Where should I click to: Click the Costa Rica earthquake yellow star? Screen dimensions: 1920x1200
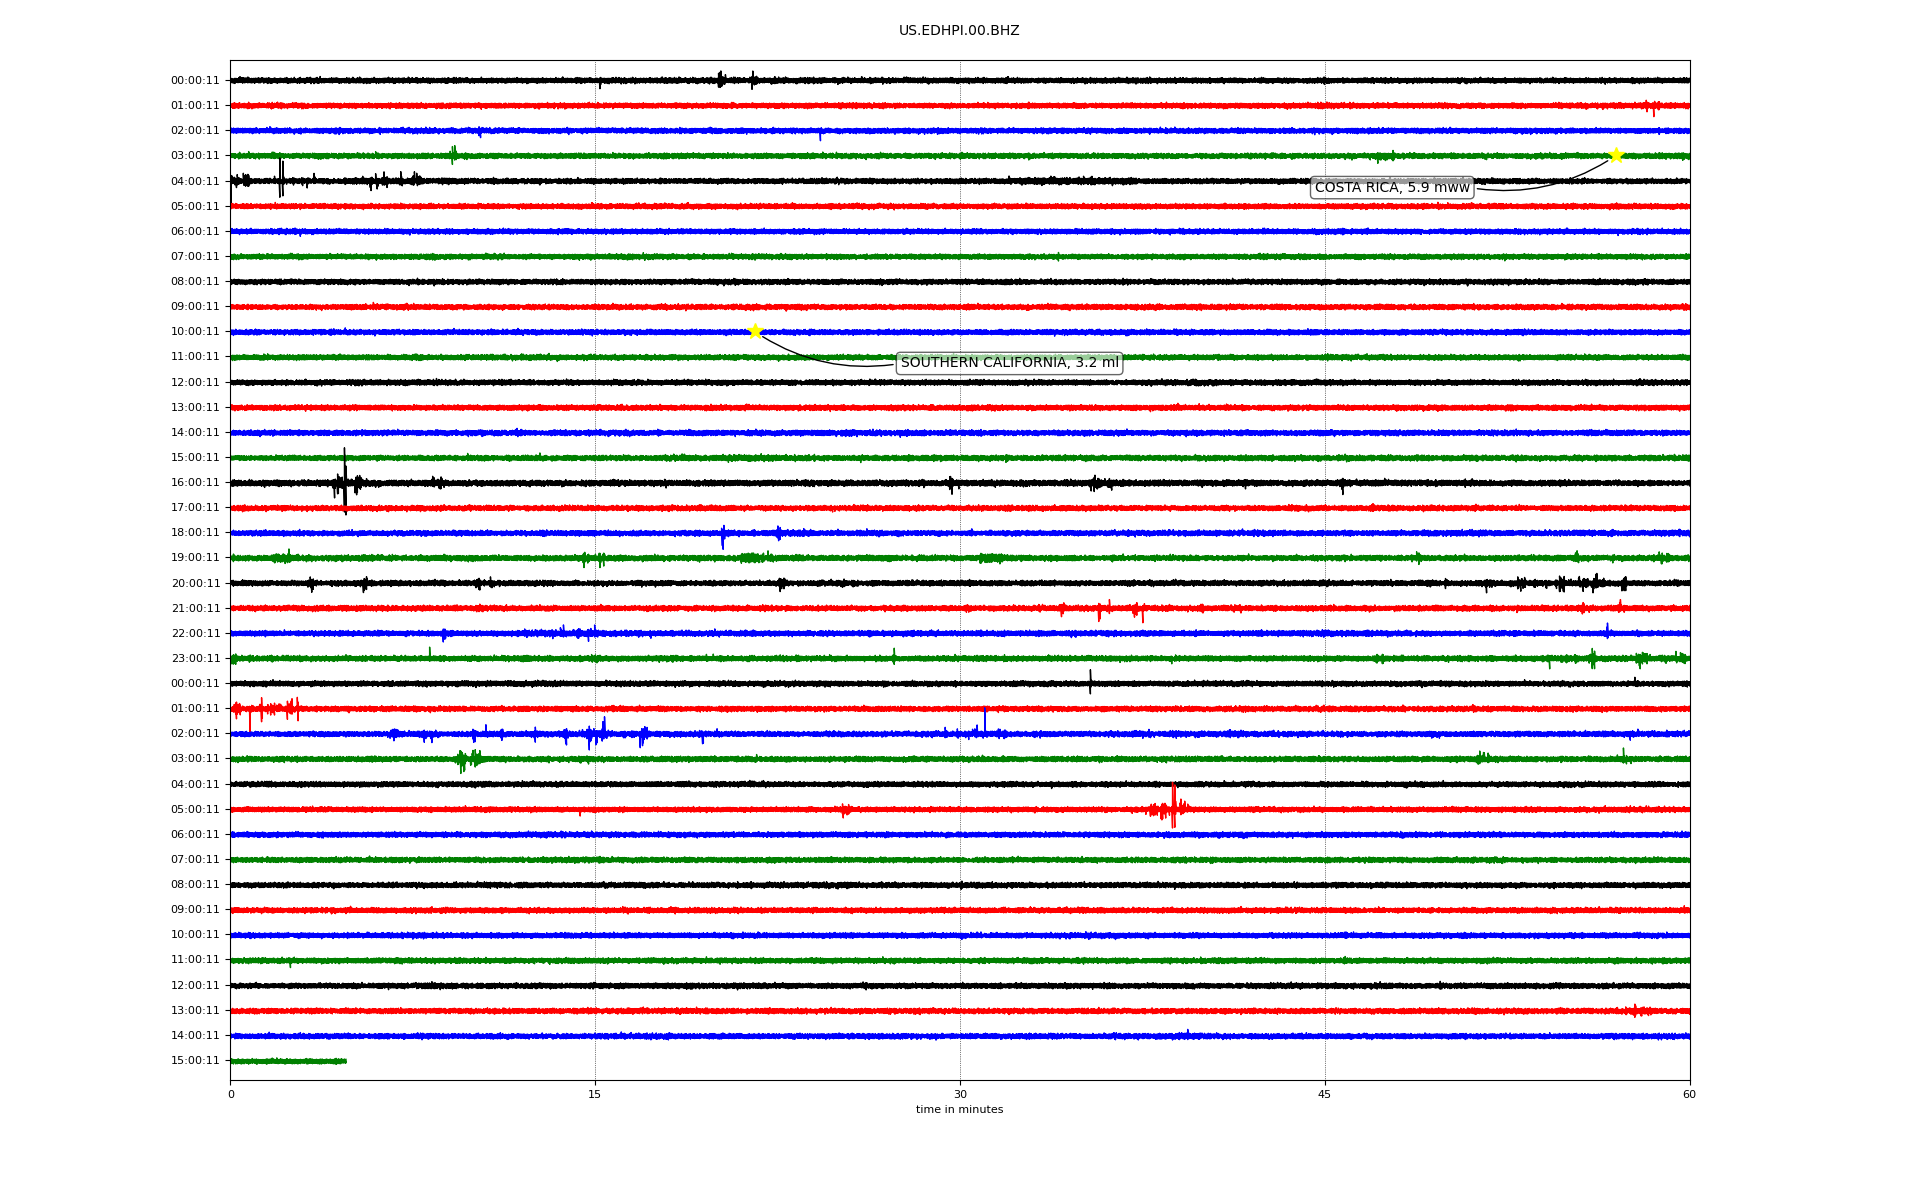(1615, 155)
